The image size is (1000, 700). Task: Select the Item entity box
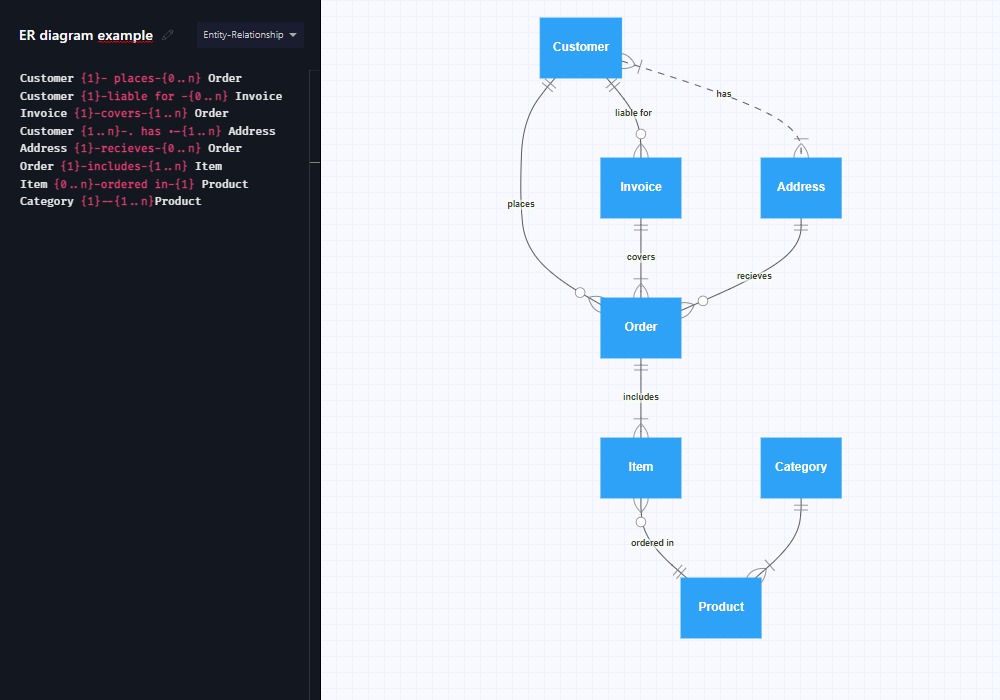(x=640, y=467)
